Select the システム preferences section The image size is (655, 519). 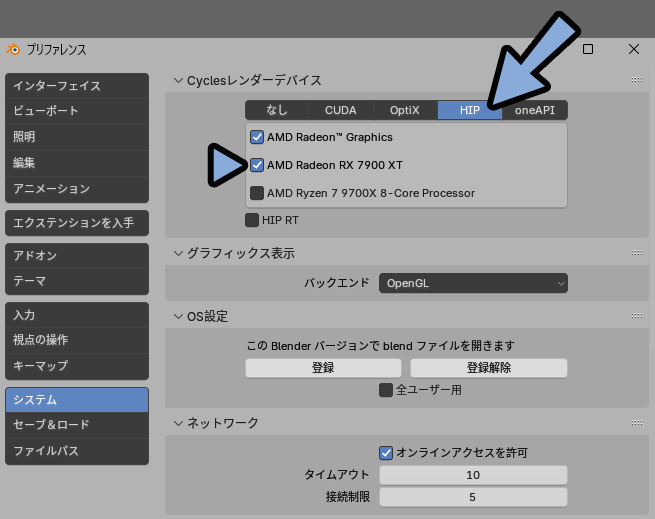click(x=77, y=400)
